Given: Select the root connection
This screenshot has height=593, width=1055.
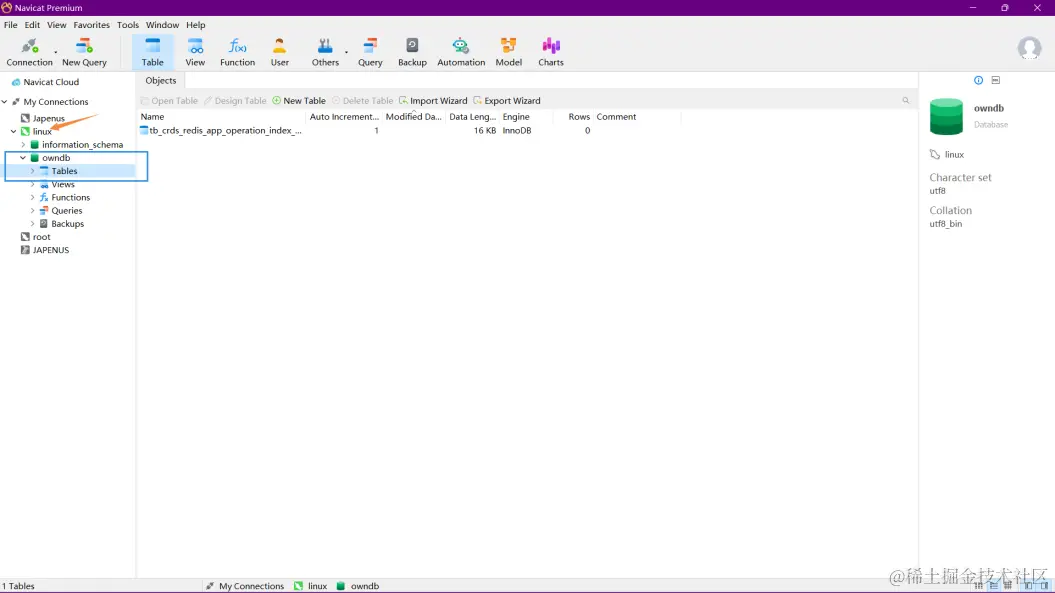Looking at the screenshot, I should pyautogui.click(x=41, y=237).
